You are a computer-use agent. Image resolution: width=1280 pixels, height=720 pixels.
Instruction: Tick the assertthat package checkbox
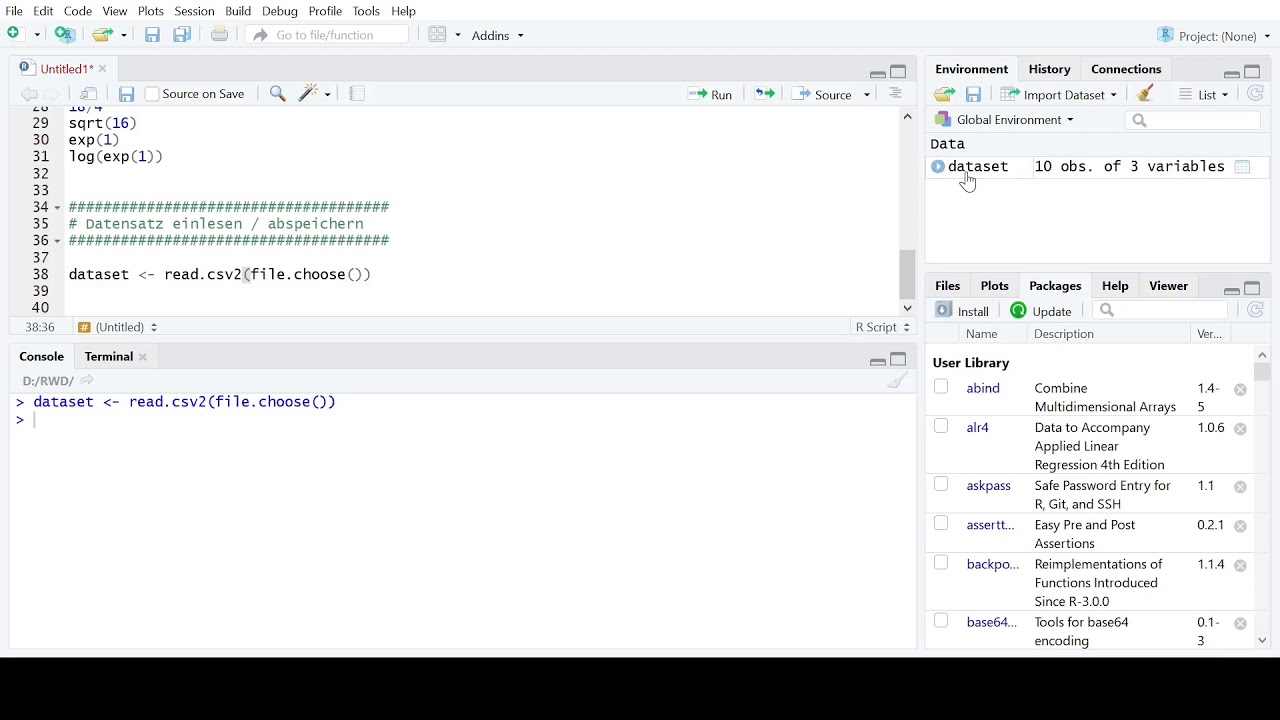[x=941, y=523]
